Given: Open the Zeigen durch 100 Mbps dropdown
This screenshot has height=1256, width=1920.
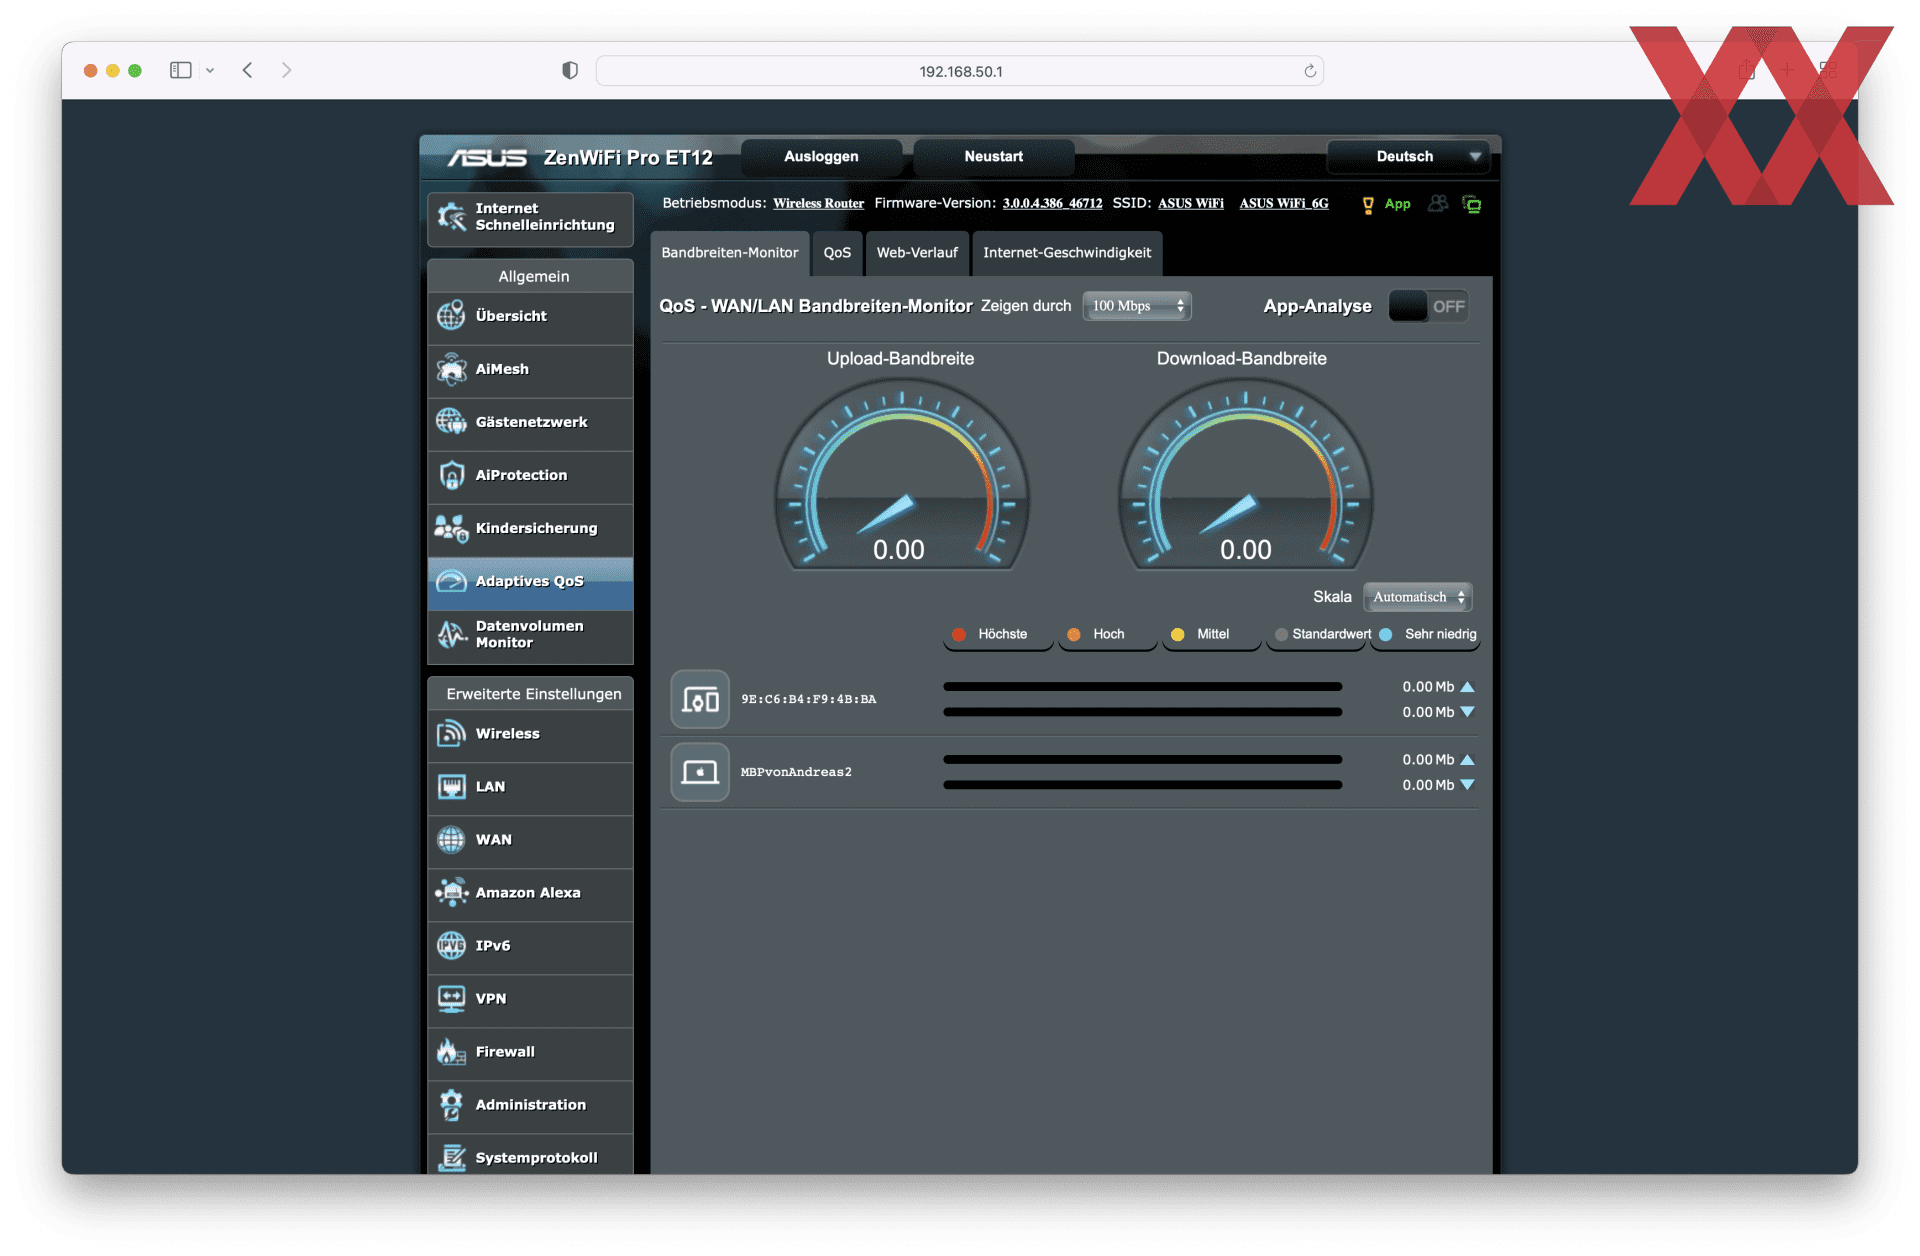Looking at the screenshot, I should tap(1137, 306).
